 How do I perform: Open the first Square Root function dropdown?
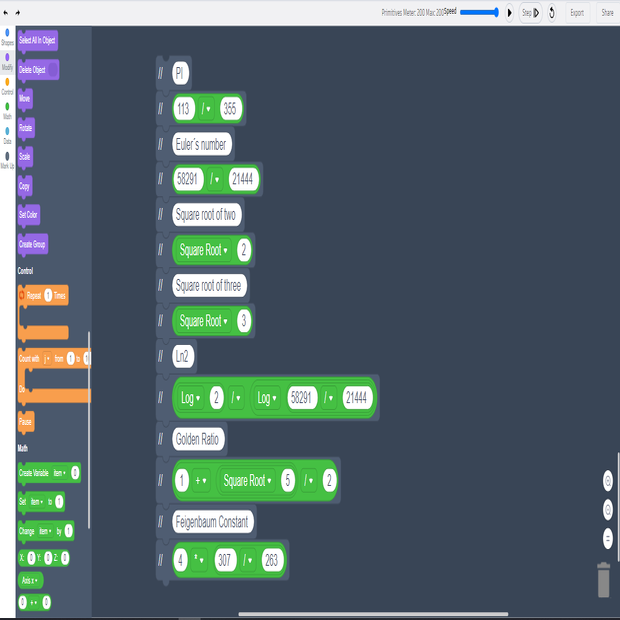tap(203, 250)
